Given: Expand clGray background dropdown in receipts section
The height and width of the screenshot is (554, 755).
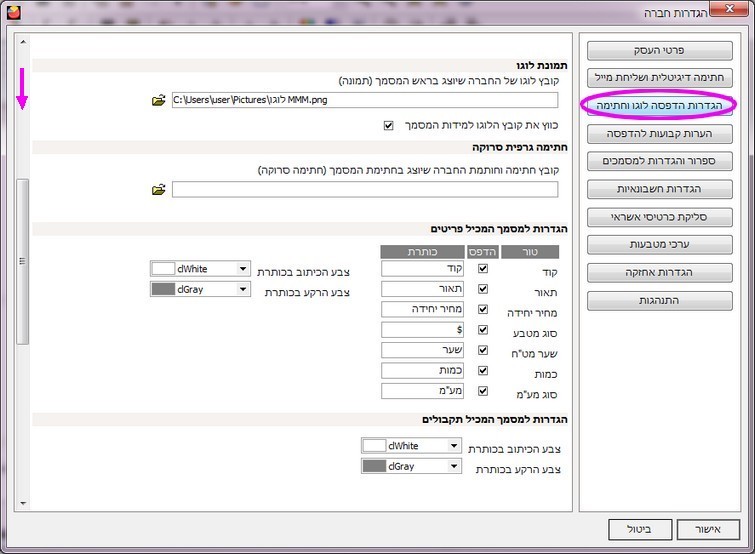Looking at the screenshot, I should [454, 466].
